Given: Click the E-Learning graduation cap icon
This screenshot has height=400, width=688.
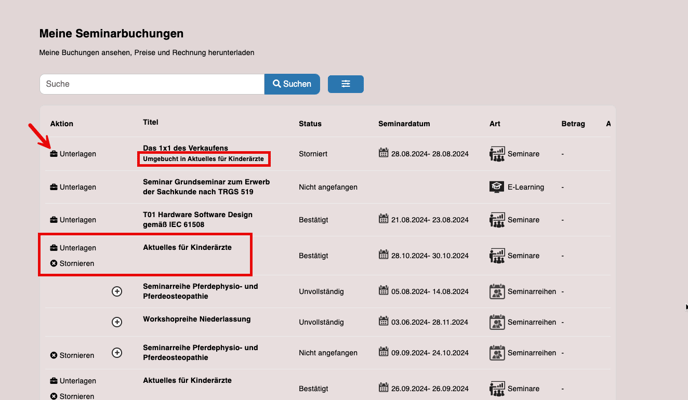Looking at the screenshot, I should click(496, 187).
